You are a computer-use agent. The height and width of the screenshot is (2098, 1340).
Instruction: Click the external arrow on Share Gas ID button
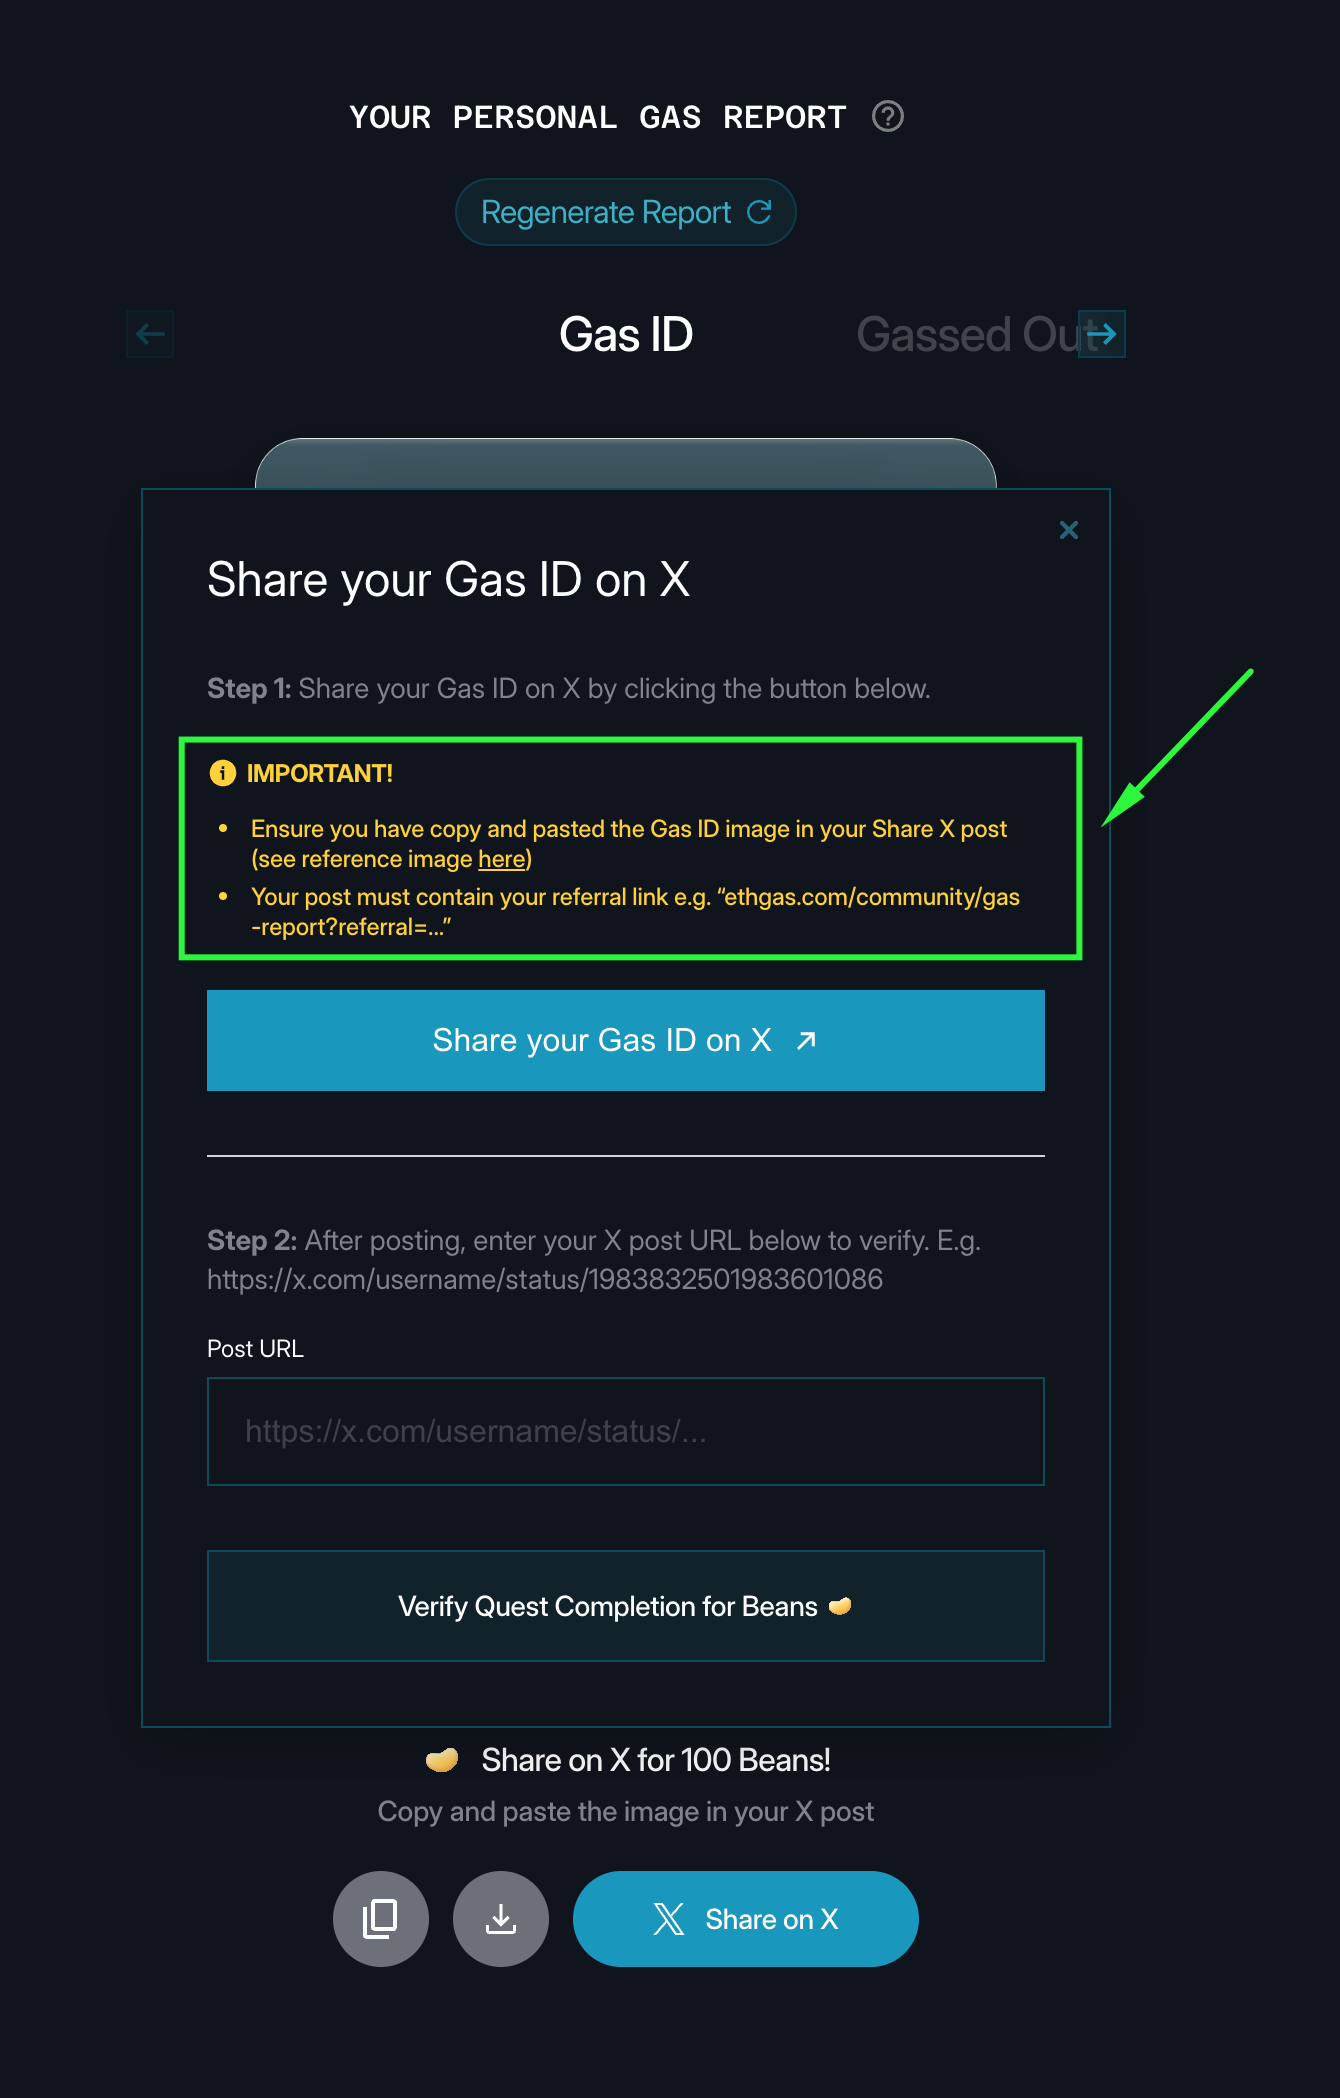pyautogui.click(x=806, y=1041)
